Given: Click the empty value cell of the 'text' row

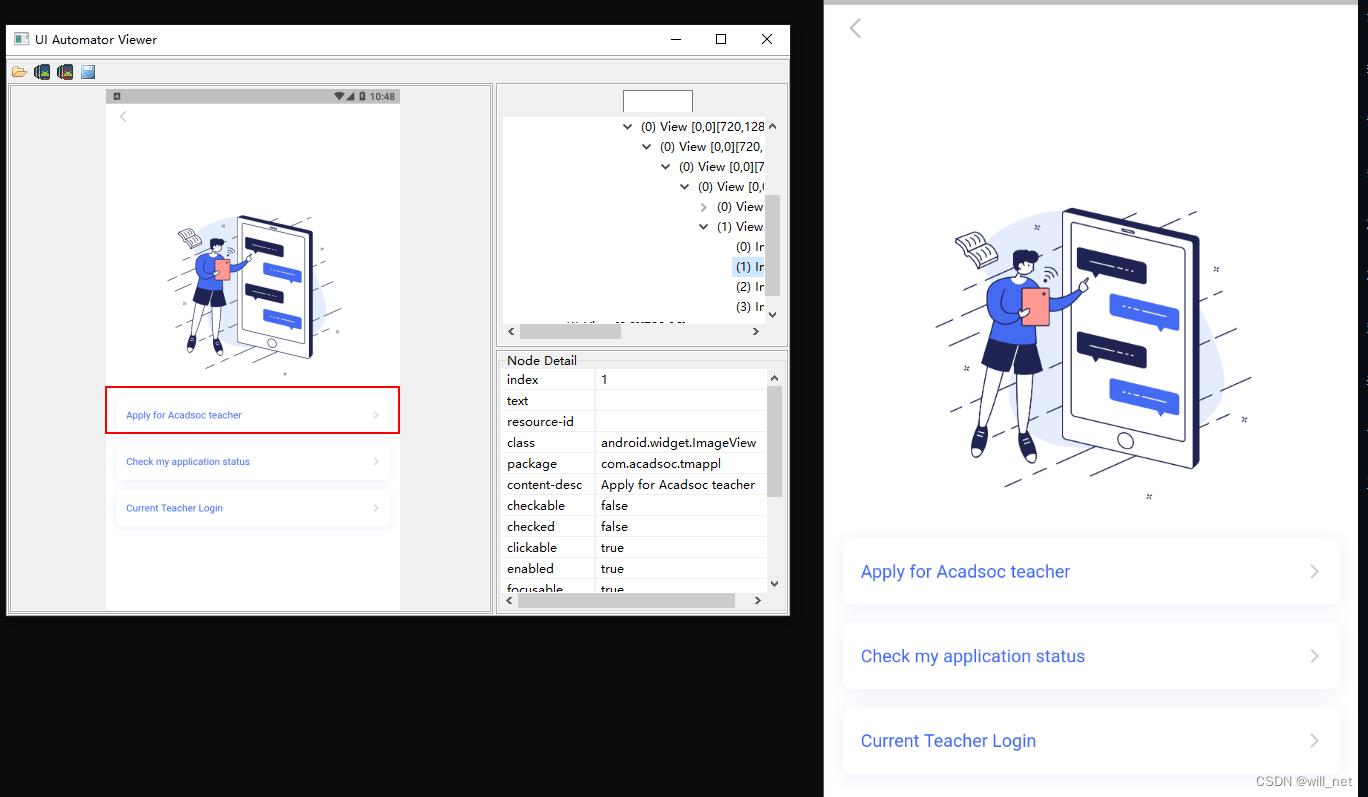Looking at the screenshot, I should click(x=681, y=401).
